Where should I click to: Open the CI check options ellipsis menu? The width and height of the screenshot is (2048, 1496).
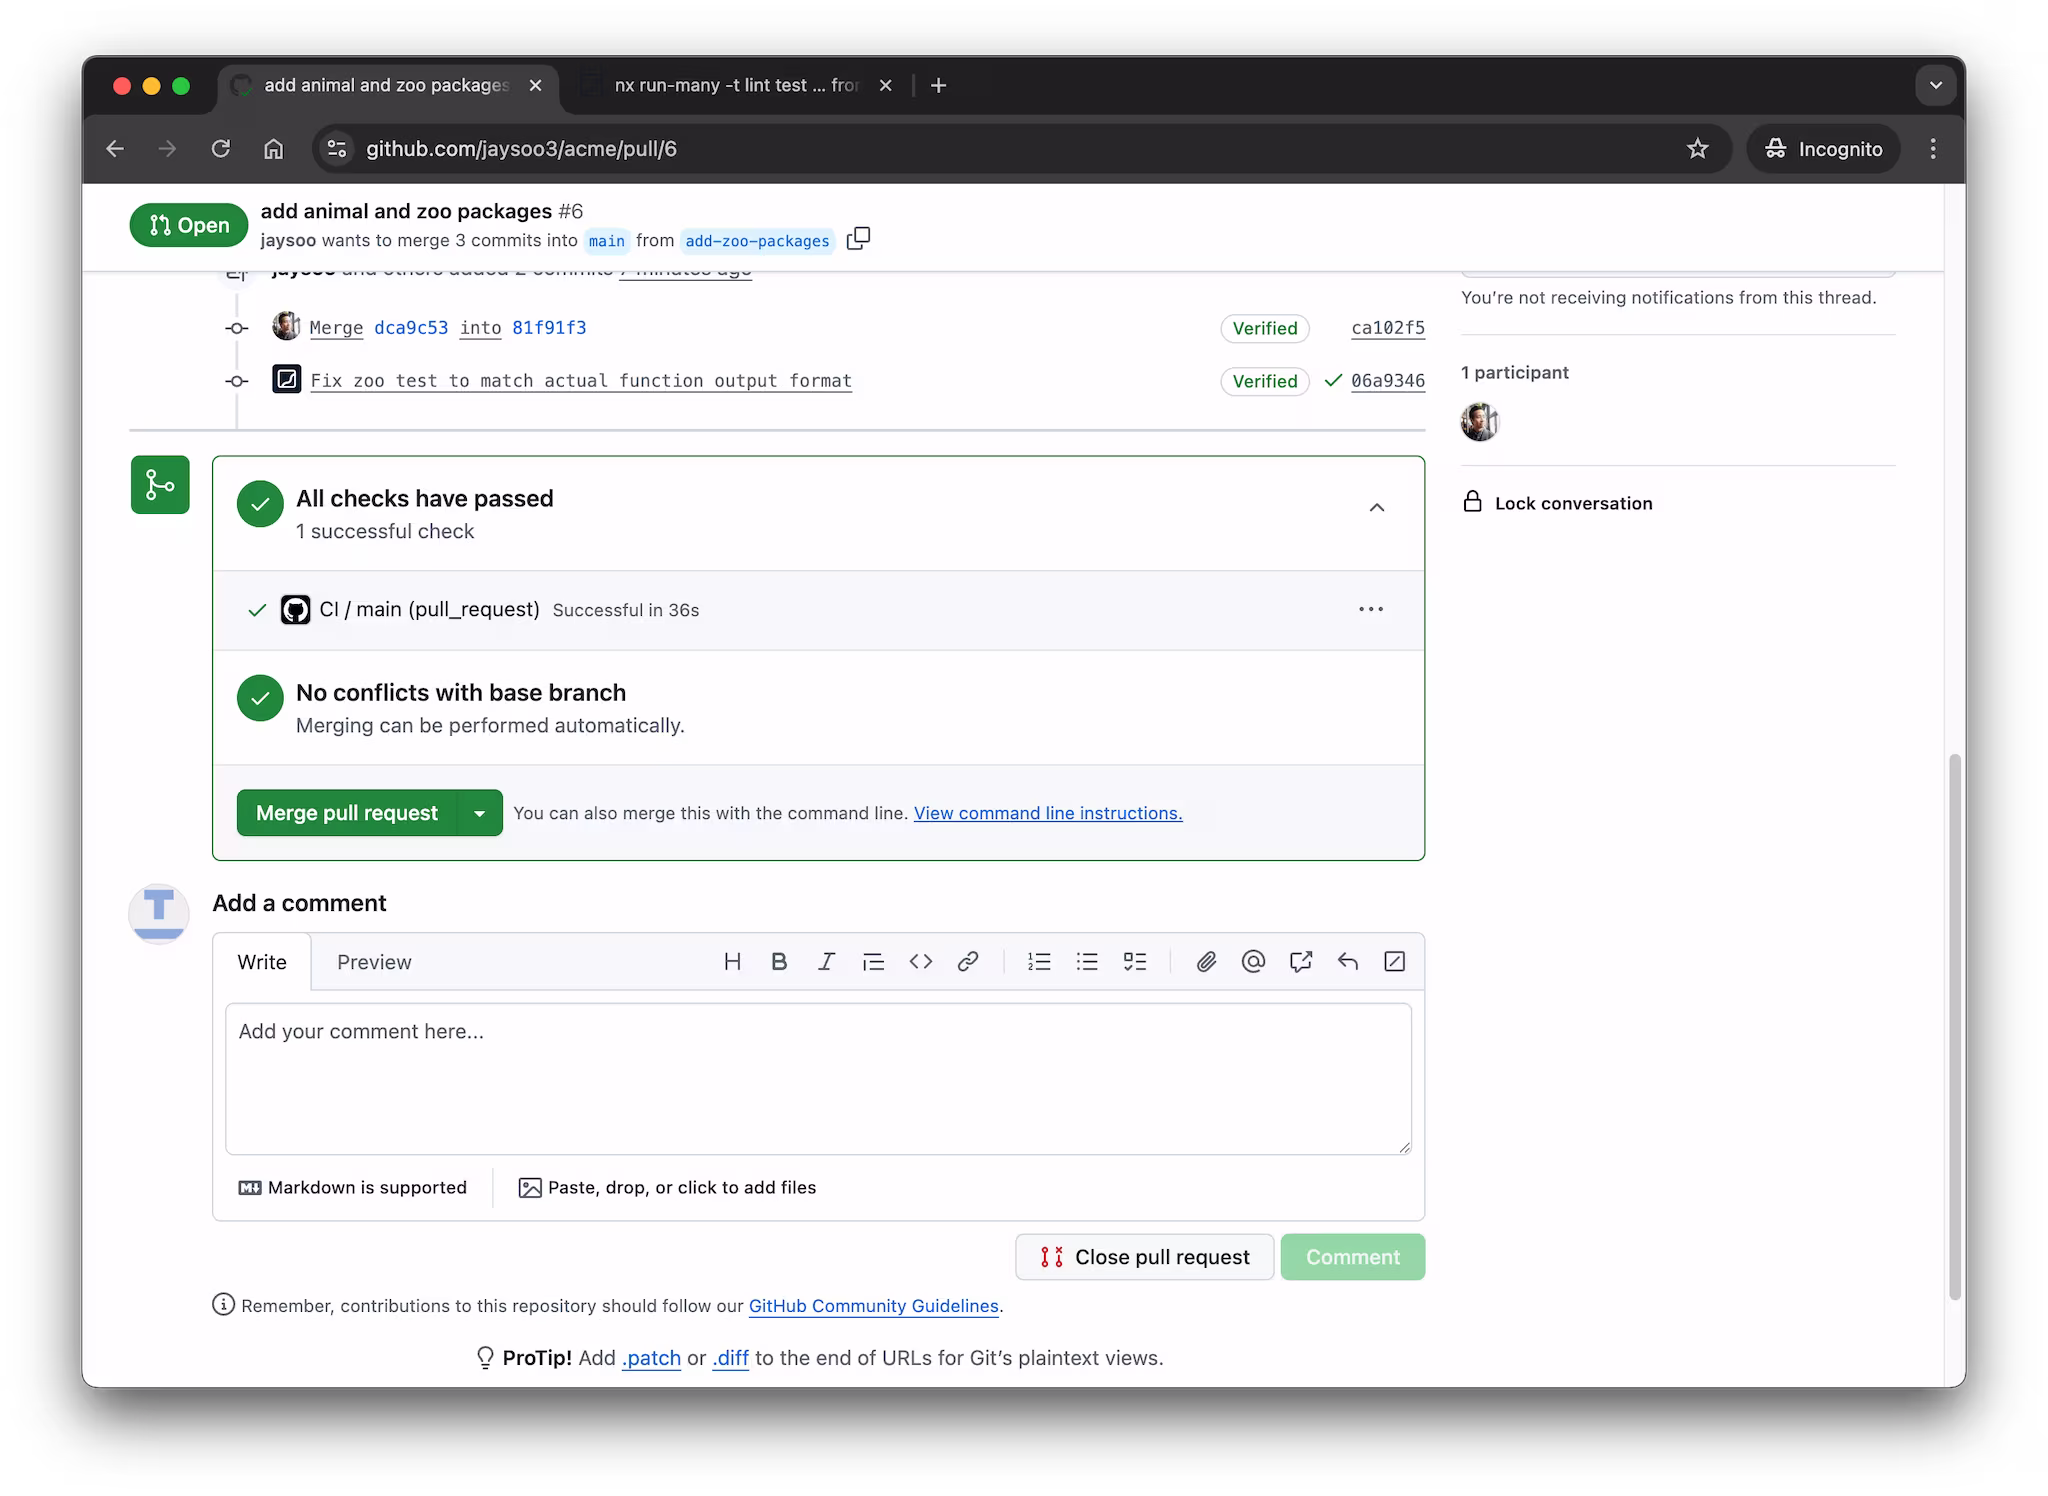[1371, 609]
